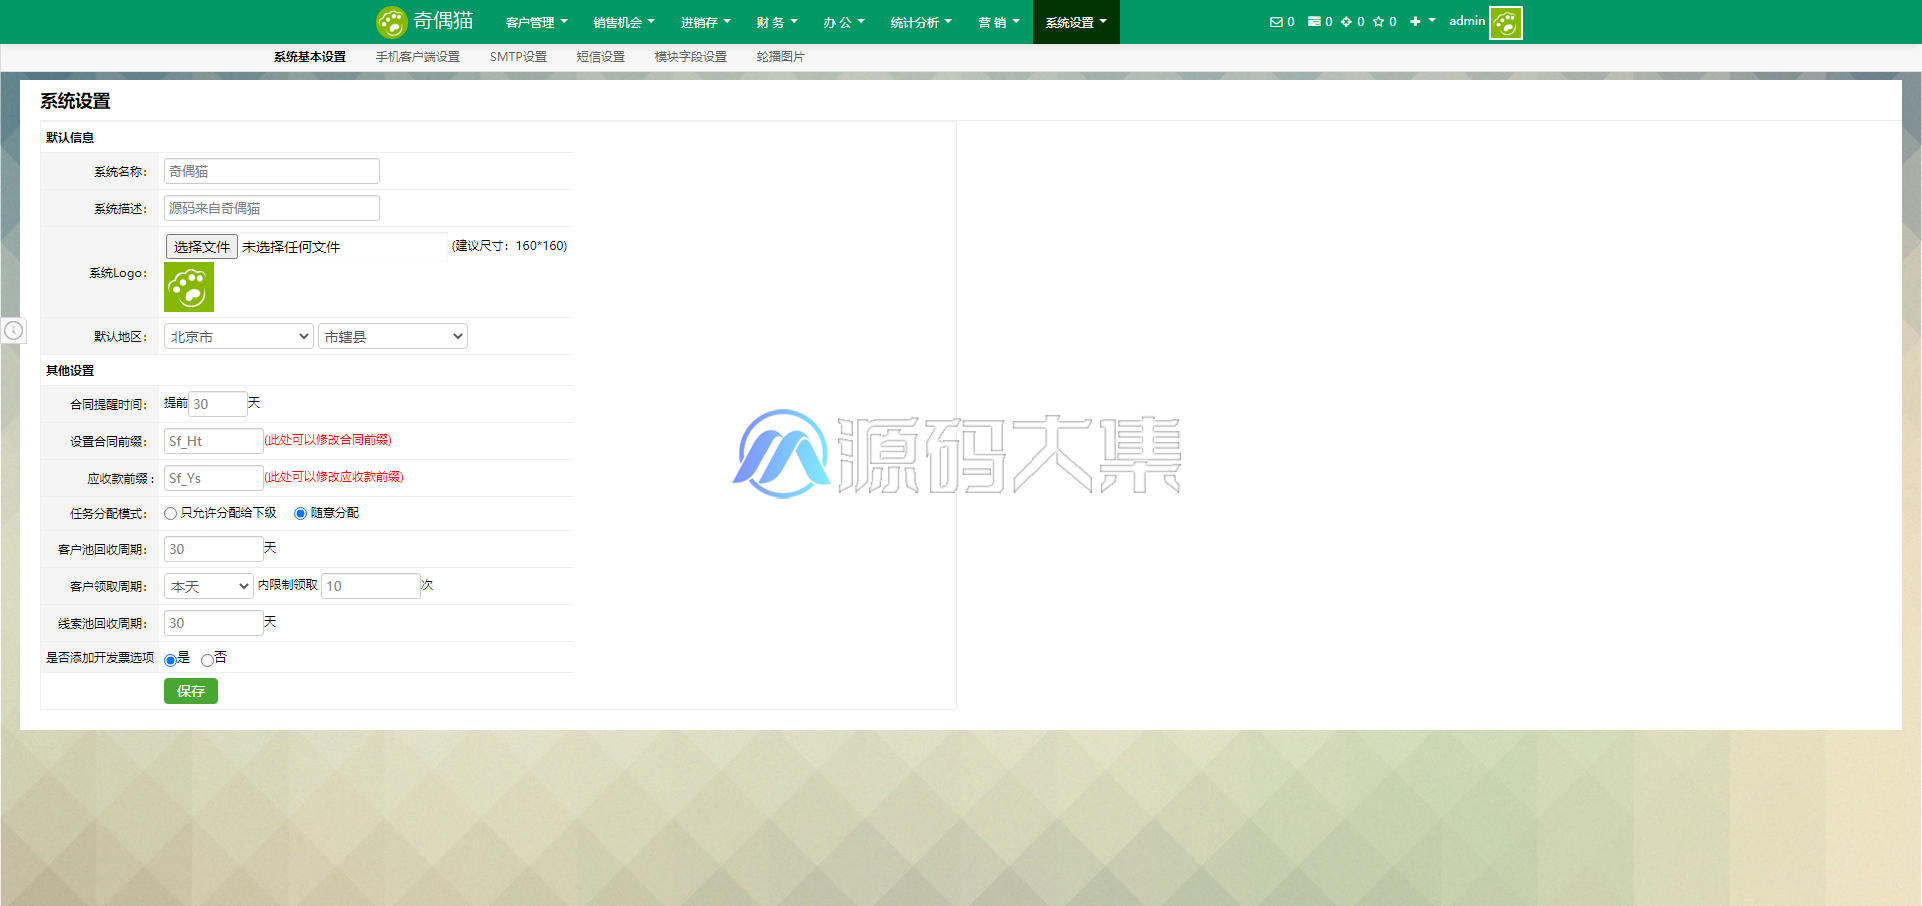Screen dimensions: 1922x906
Task: Click the admin avatar image
Action: pos(1506,22)
